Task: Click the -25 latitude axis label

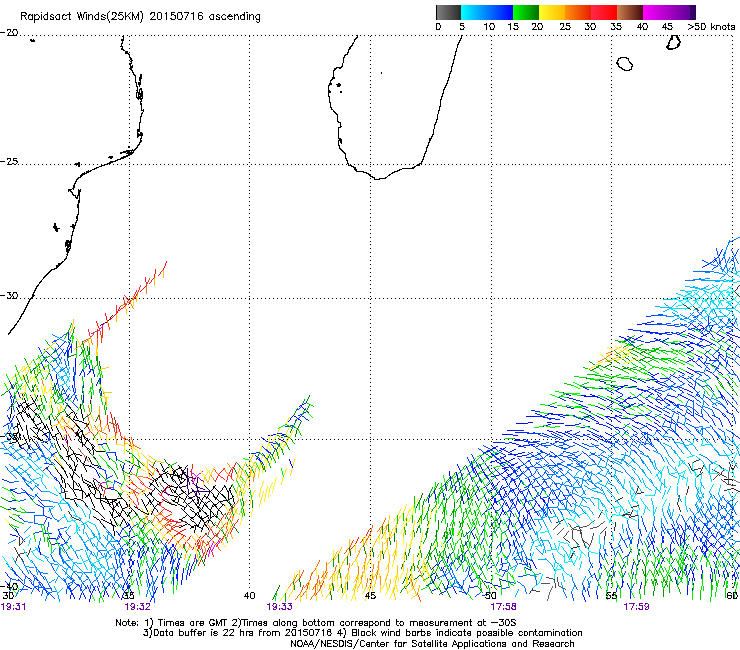Action: click(x=9, y=162)
